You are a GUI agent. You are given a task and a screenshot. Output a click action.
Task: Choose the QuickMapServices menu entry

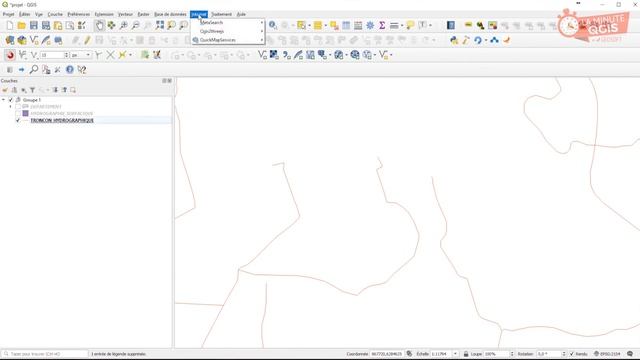228,40
